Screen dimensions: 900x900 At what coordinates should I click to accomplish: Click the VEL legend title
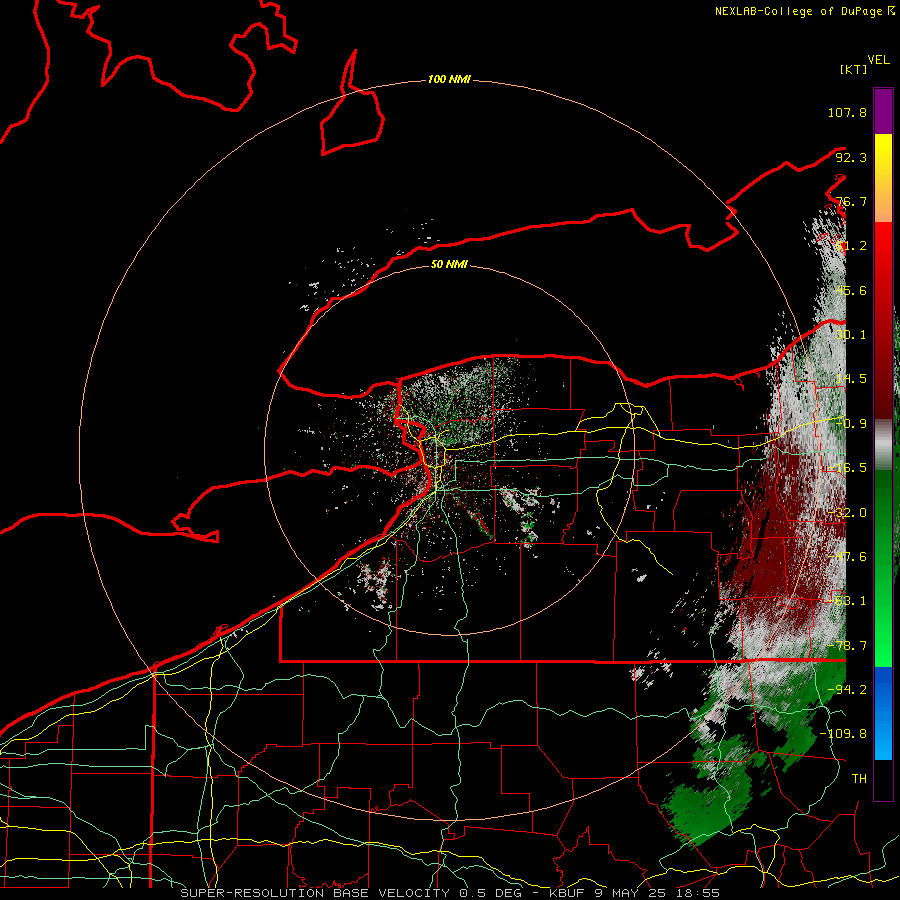point(878,60)
